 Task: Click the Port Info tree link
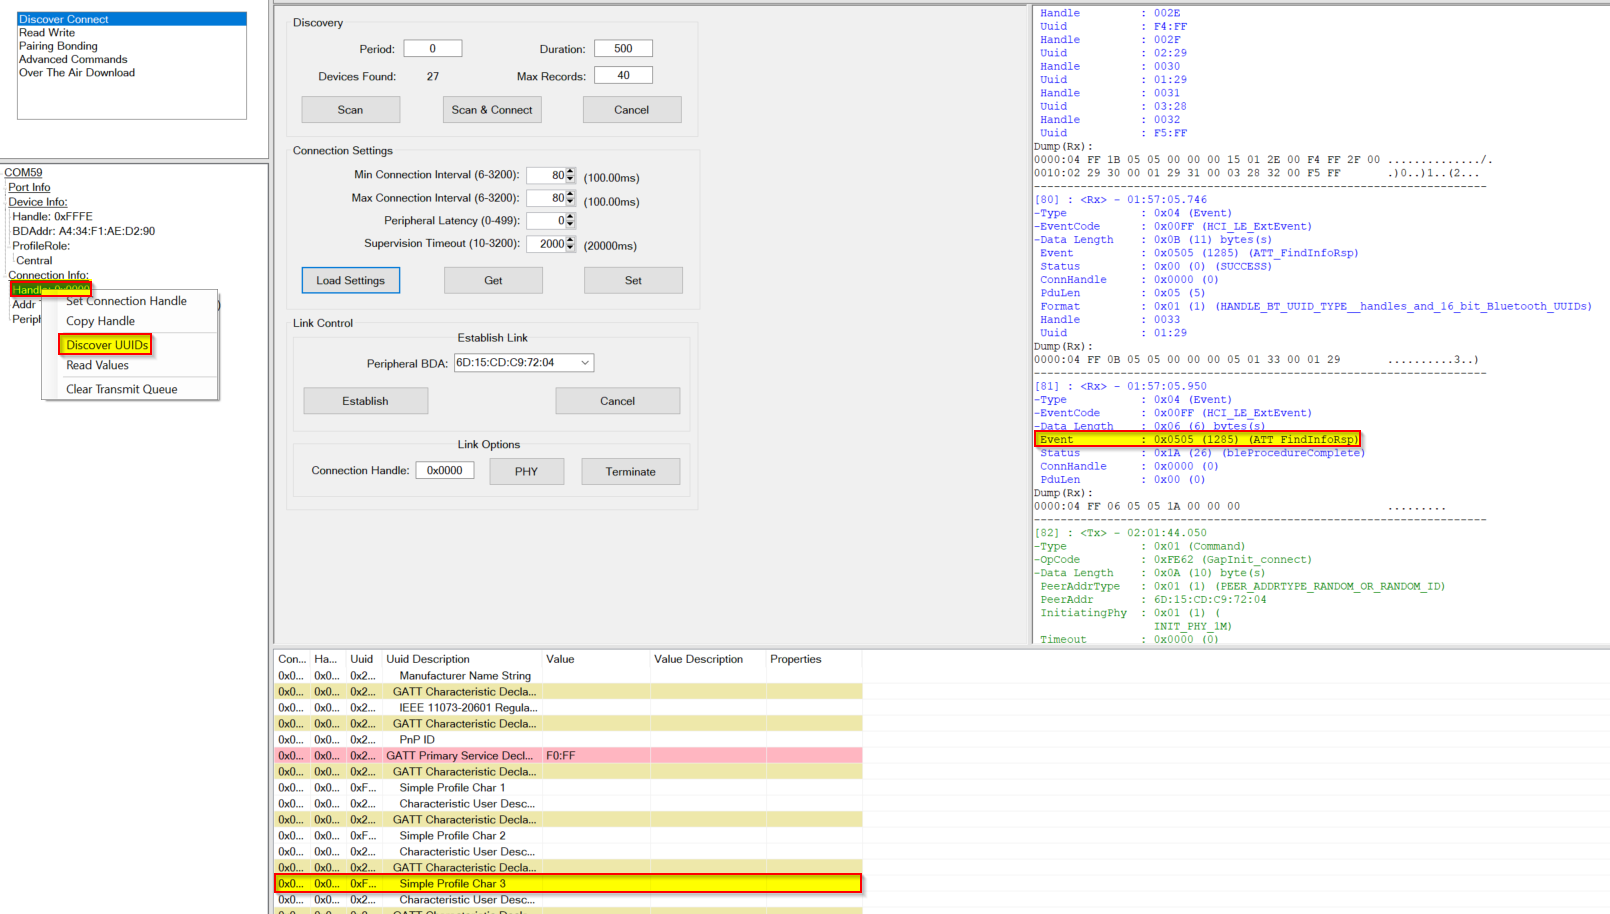(x=29, y=188)
